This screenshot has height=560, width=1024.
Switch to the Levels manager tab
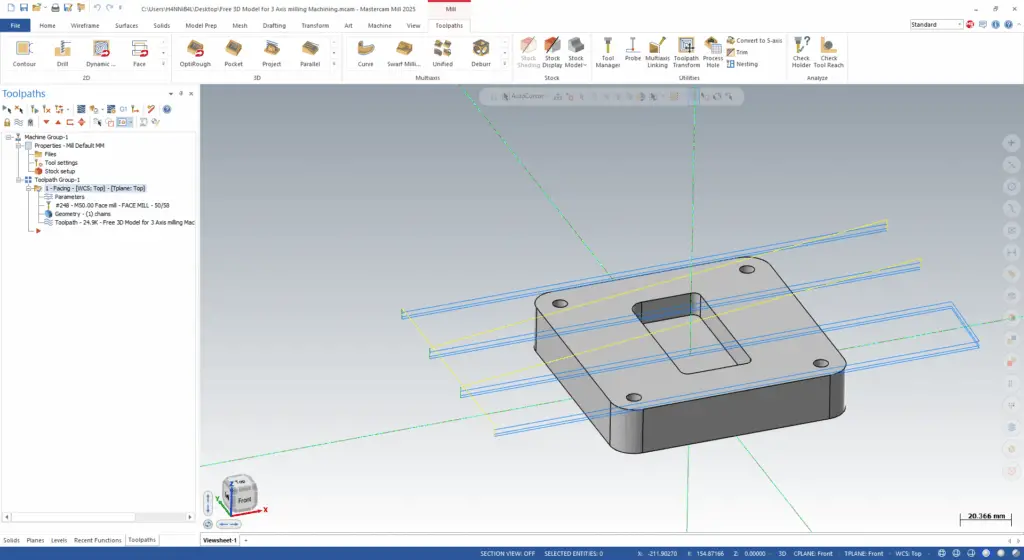pyautogui.click(x=59, y=540)
